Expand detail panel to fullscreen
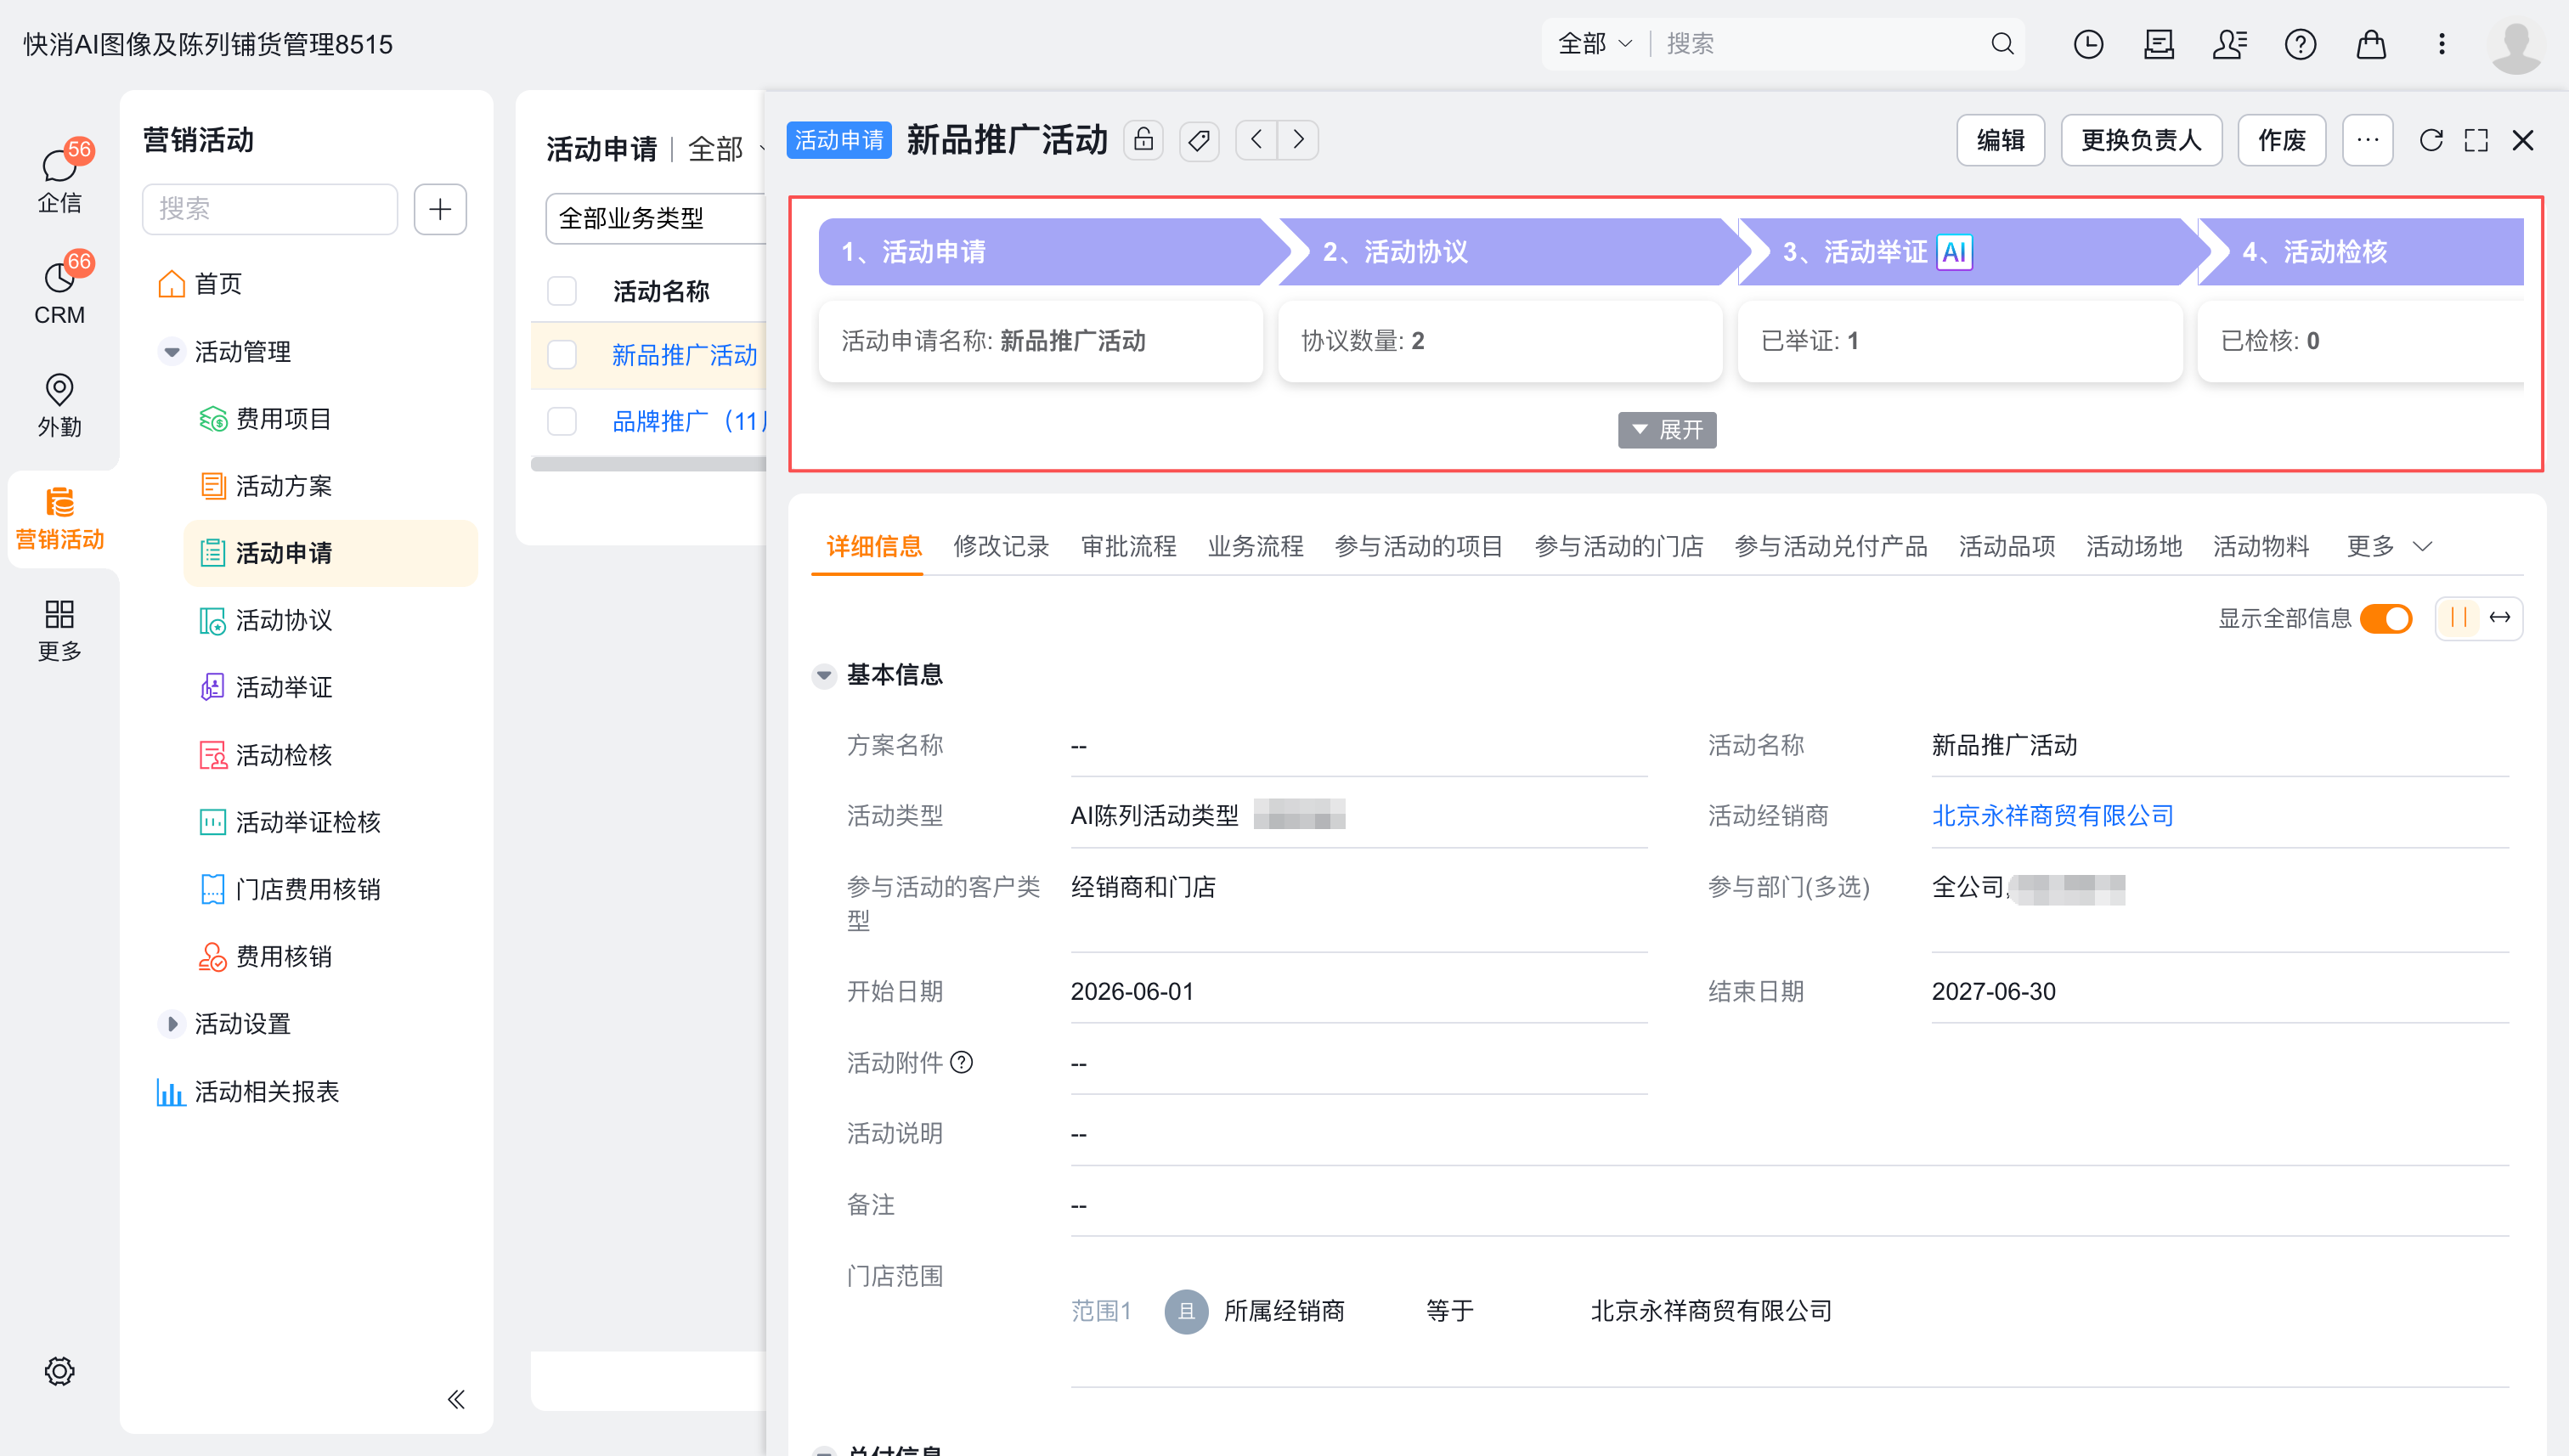This screenshot has width=2569, height=1456. (2476, 140)
